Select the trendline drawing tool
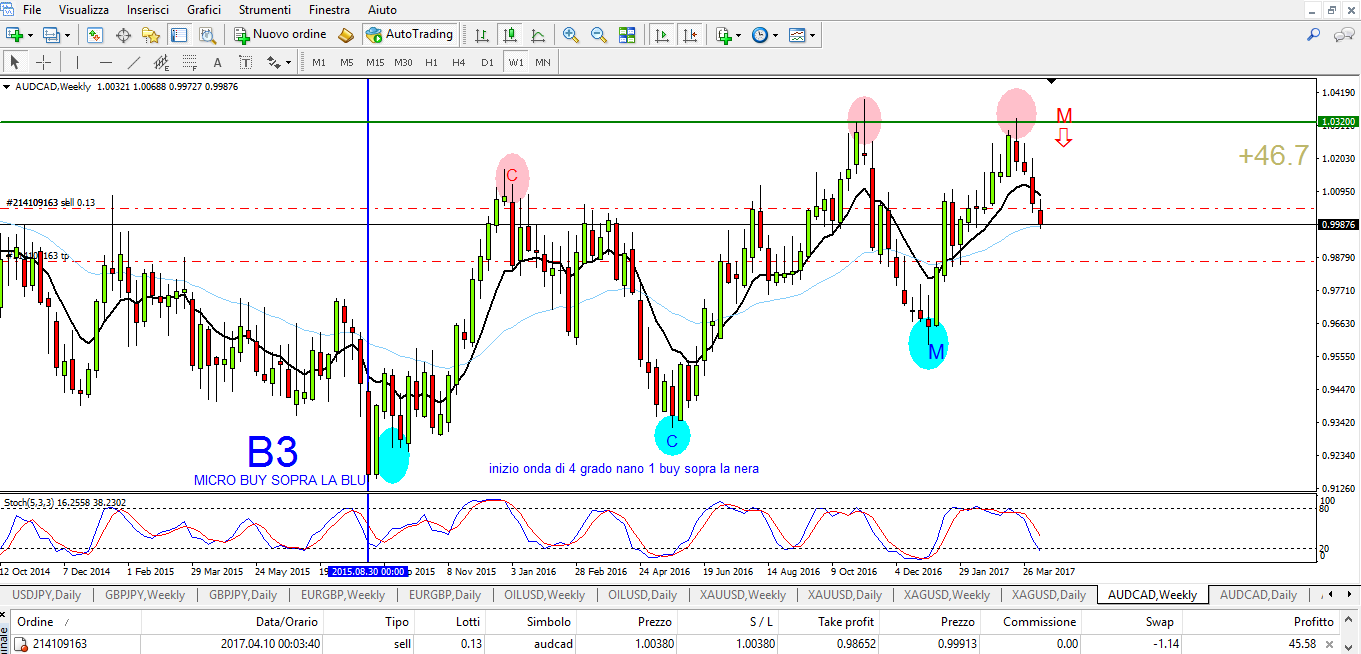Image resolution: width=1361 pixels, height=654 pixels. click(133, 62)
